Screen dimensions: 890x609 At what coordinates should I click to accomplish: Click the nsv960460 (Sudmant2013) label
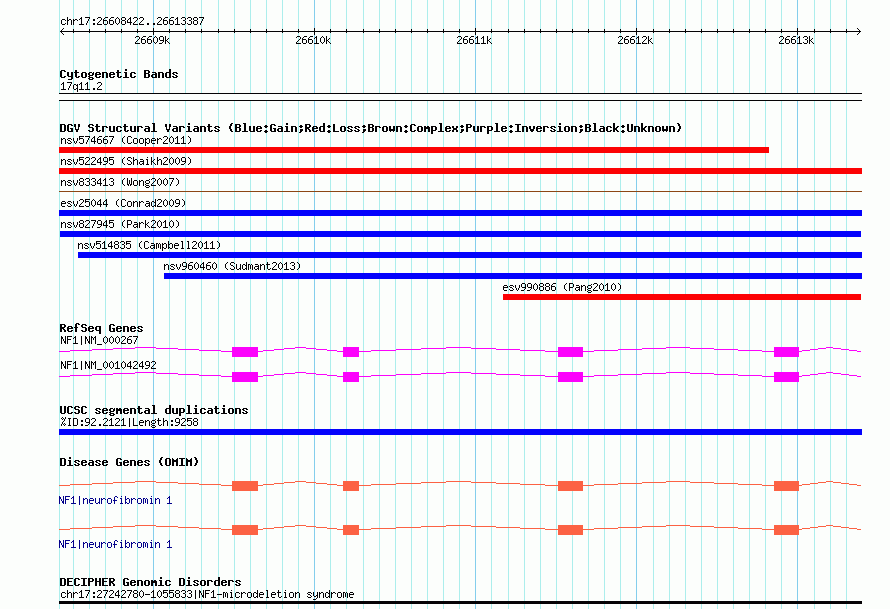232,266
